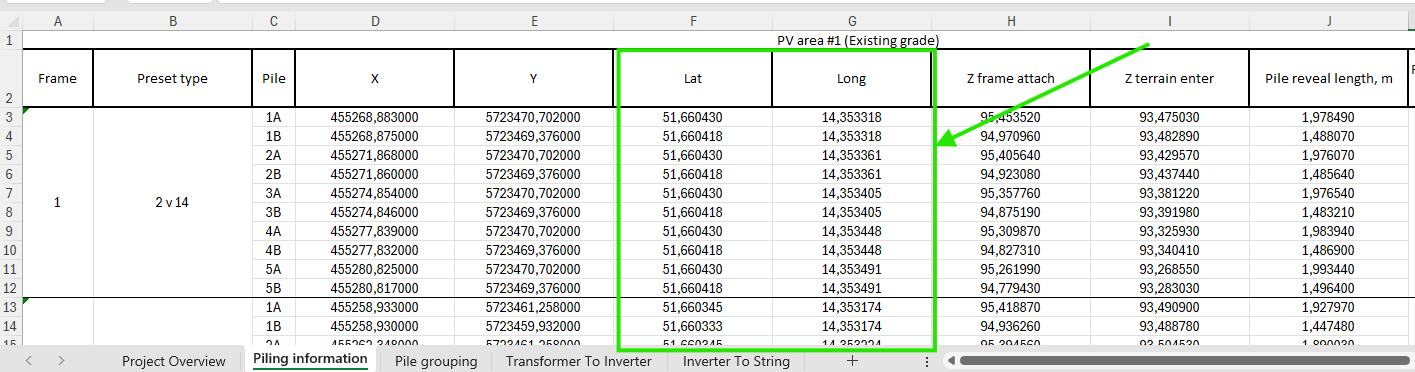Click pile reveal value '1,978490'
Image resolution: width=1415 pixels, height=372 pixels.
(x=1329, y=118)
